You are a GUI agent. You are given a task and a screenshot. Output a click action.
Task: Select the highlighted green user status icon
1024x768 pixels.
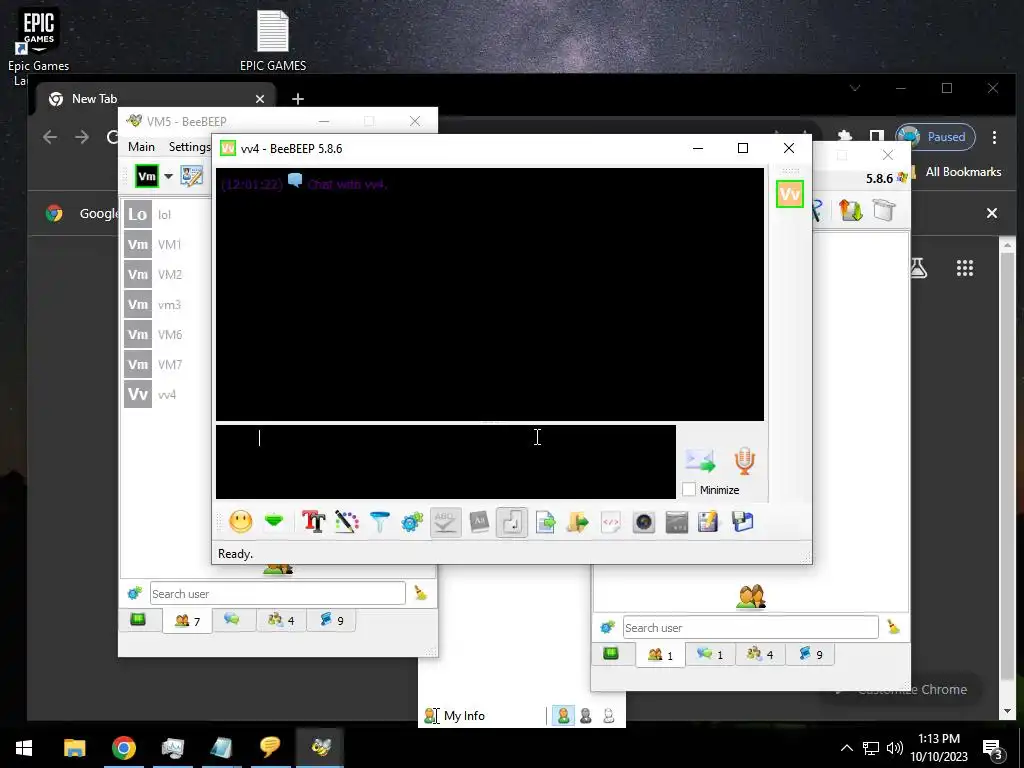pyautogui.click(x=563, y=716)
